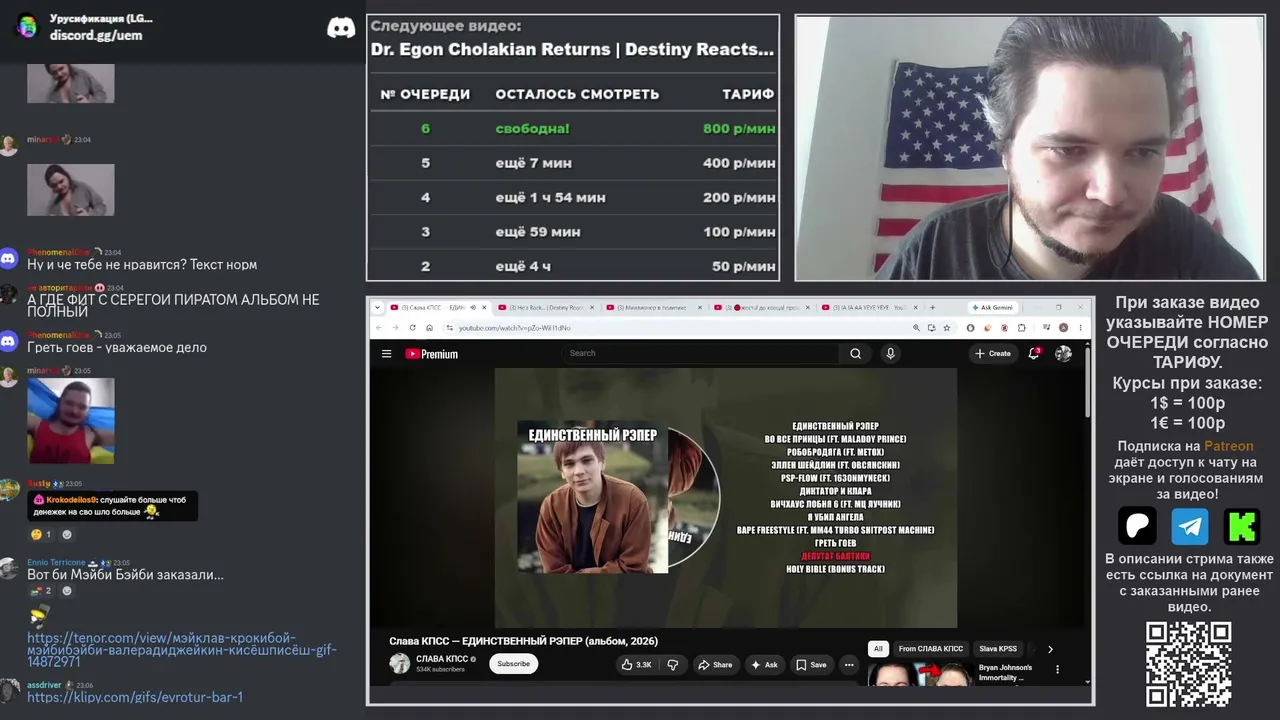
Task: Click the queue row ещё 7 мин
Action: point(572,163)
